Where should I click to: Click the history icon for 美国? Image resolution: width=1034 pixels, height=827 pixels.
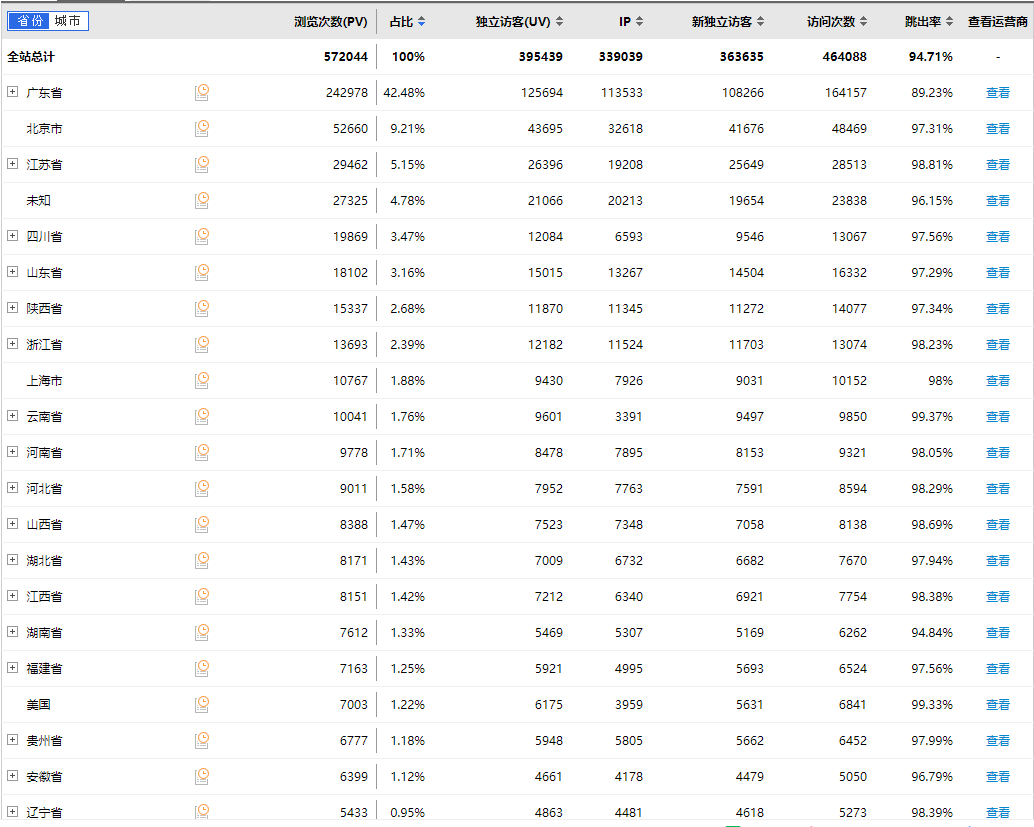point(202,704)
